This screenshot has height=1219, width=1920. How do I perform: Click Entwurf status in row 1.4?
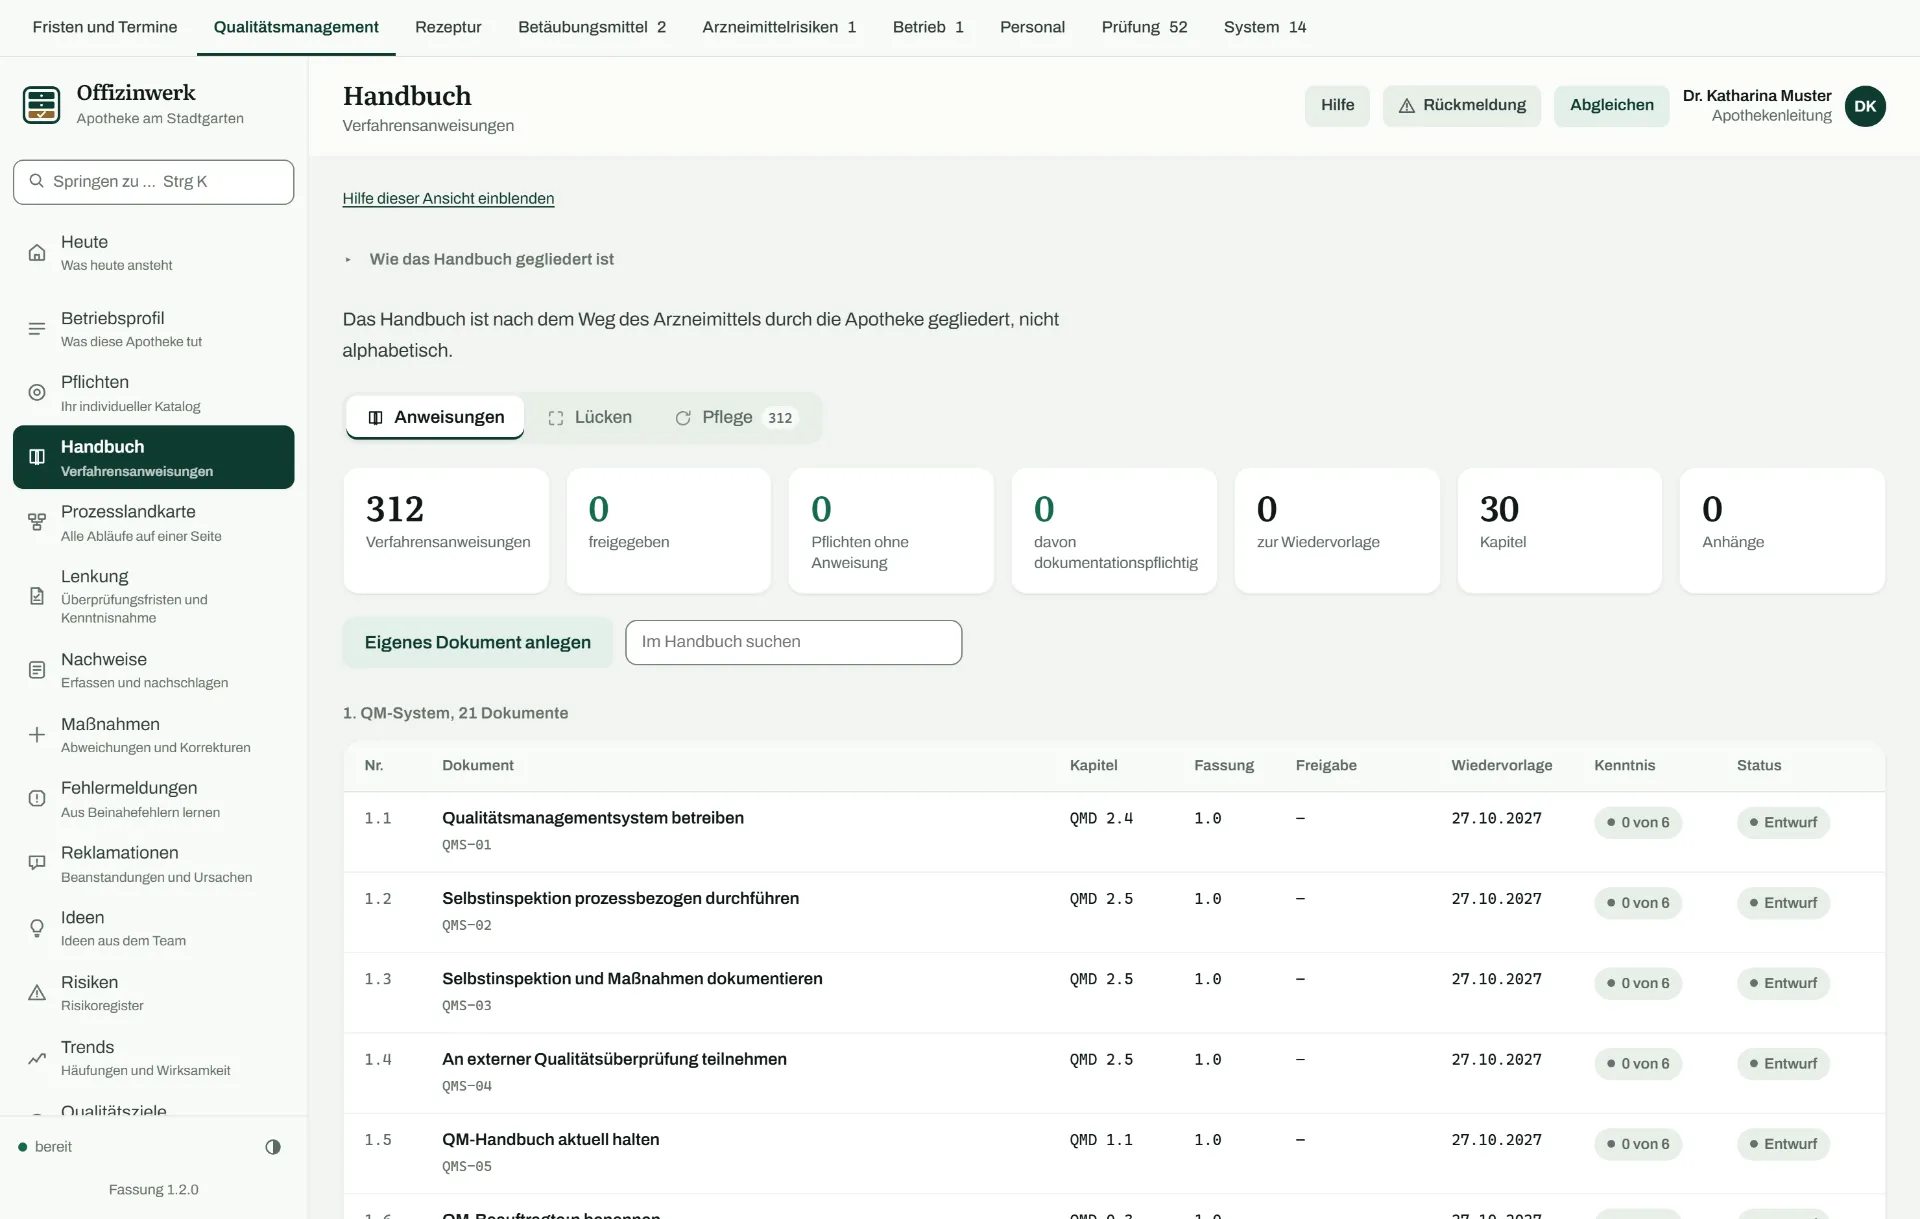(1783, 1063)
